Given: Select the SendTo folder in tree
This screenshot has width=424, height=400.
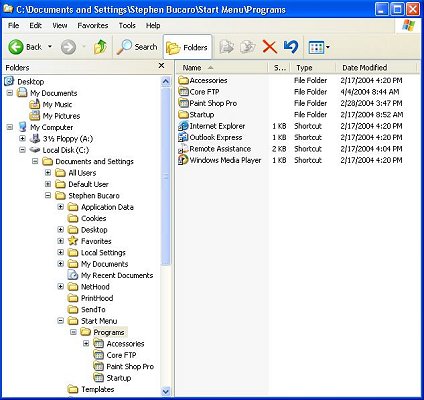Looking at the screenshot, I should click(87, 309).
